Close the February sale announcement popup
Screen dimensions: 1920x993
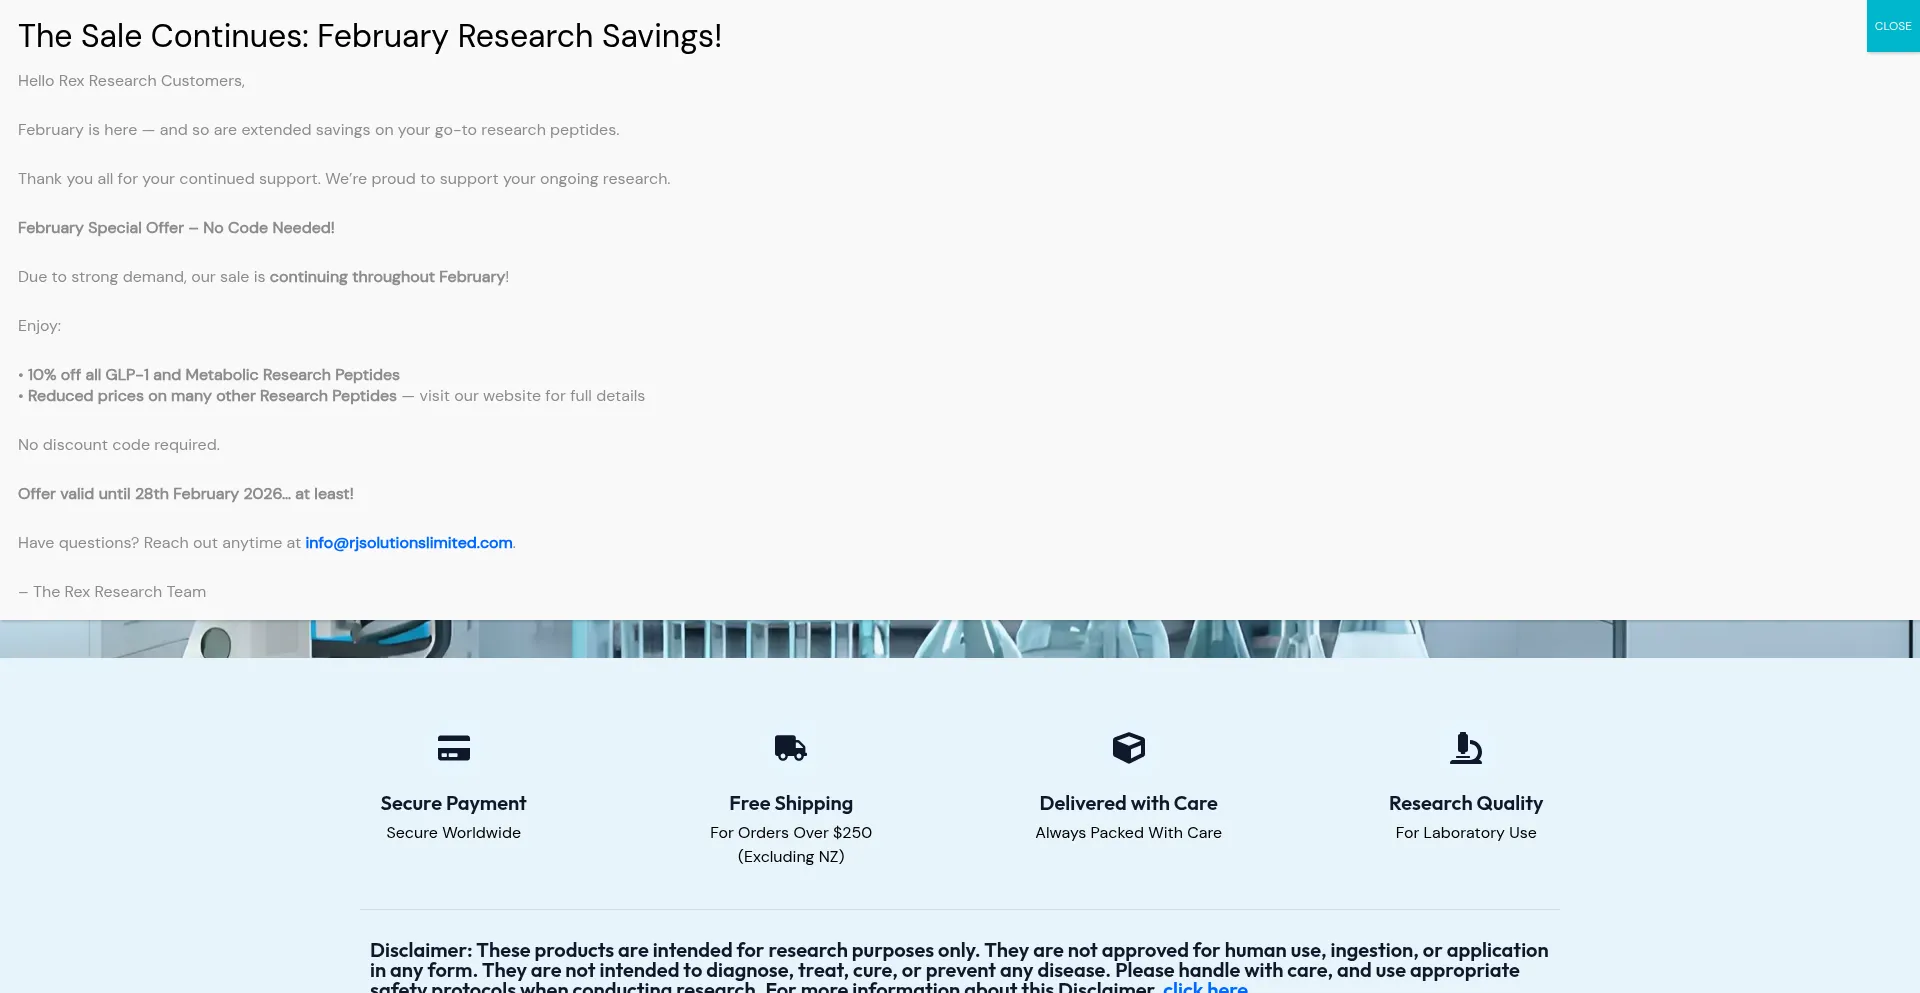point(1892,26)
